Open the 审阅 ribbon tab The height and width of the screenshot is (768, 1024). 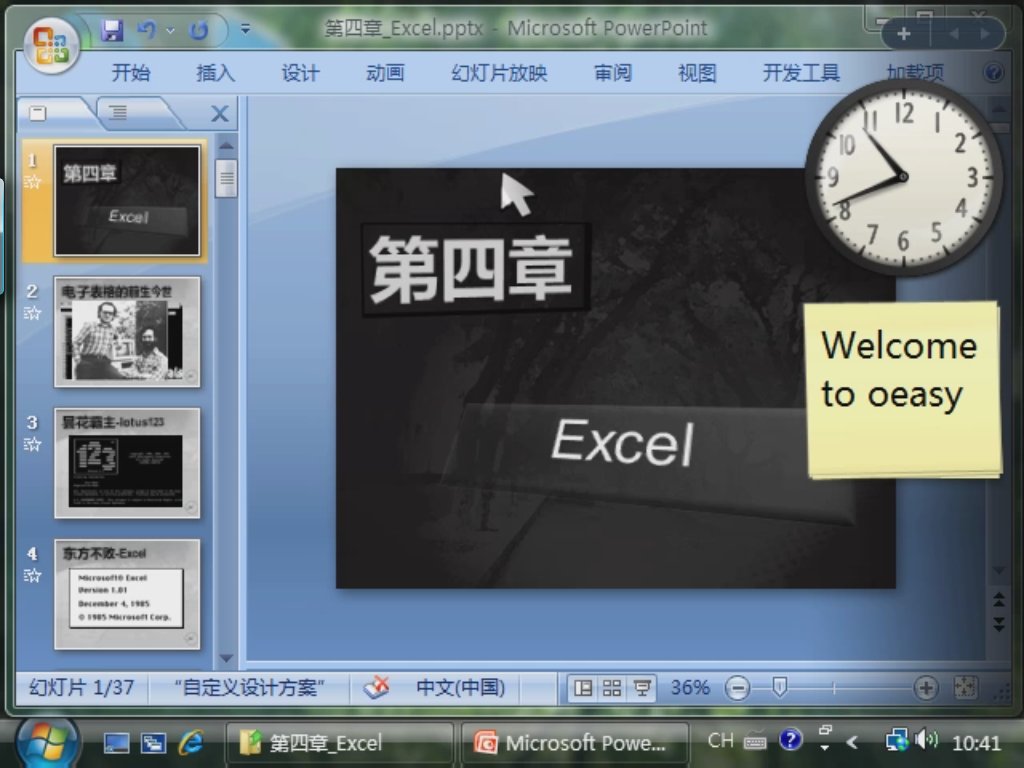(613, 72)
